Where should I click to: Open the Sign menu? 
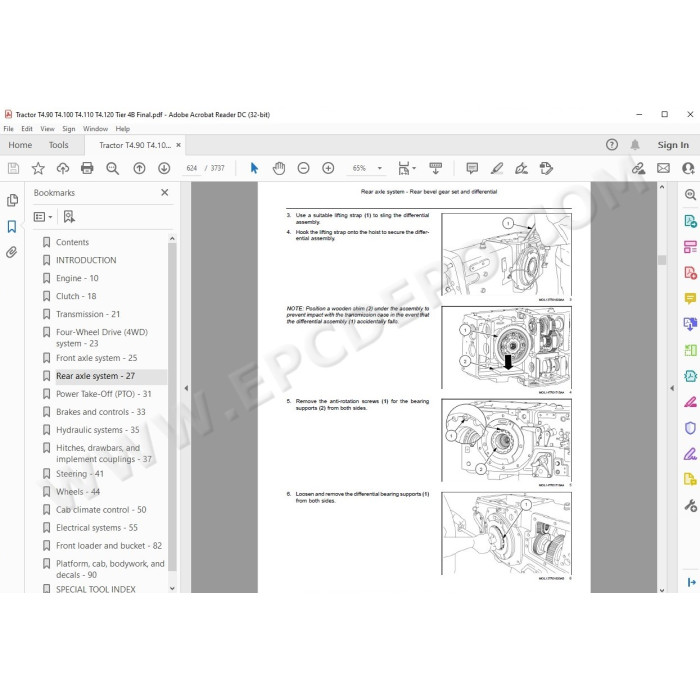[69, 129]
